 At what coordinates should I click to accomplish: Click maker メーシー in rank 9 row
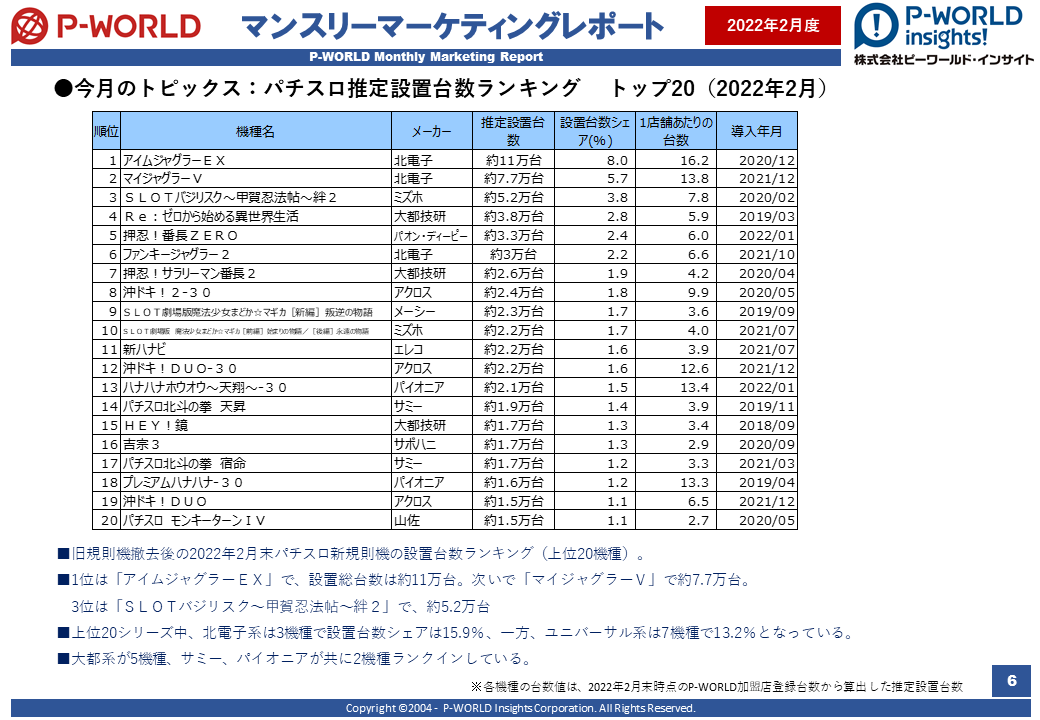[x=415, y=312]
